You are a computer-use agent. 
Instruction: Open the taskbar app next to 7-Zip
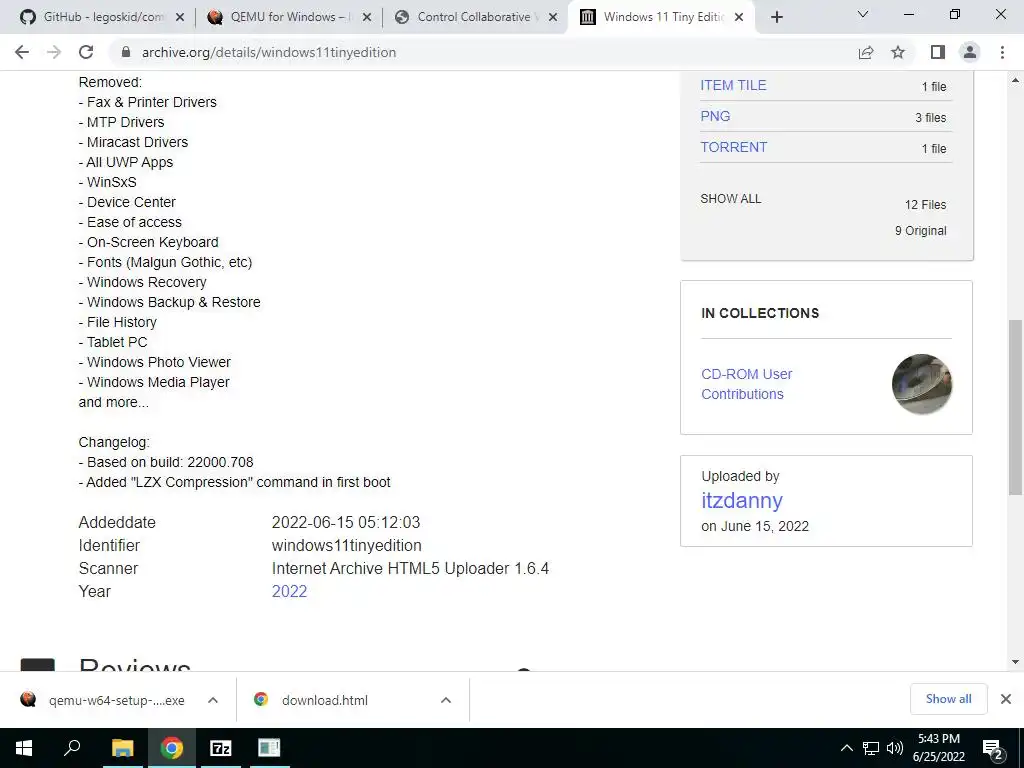(x=269, y=748)
